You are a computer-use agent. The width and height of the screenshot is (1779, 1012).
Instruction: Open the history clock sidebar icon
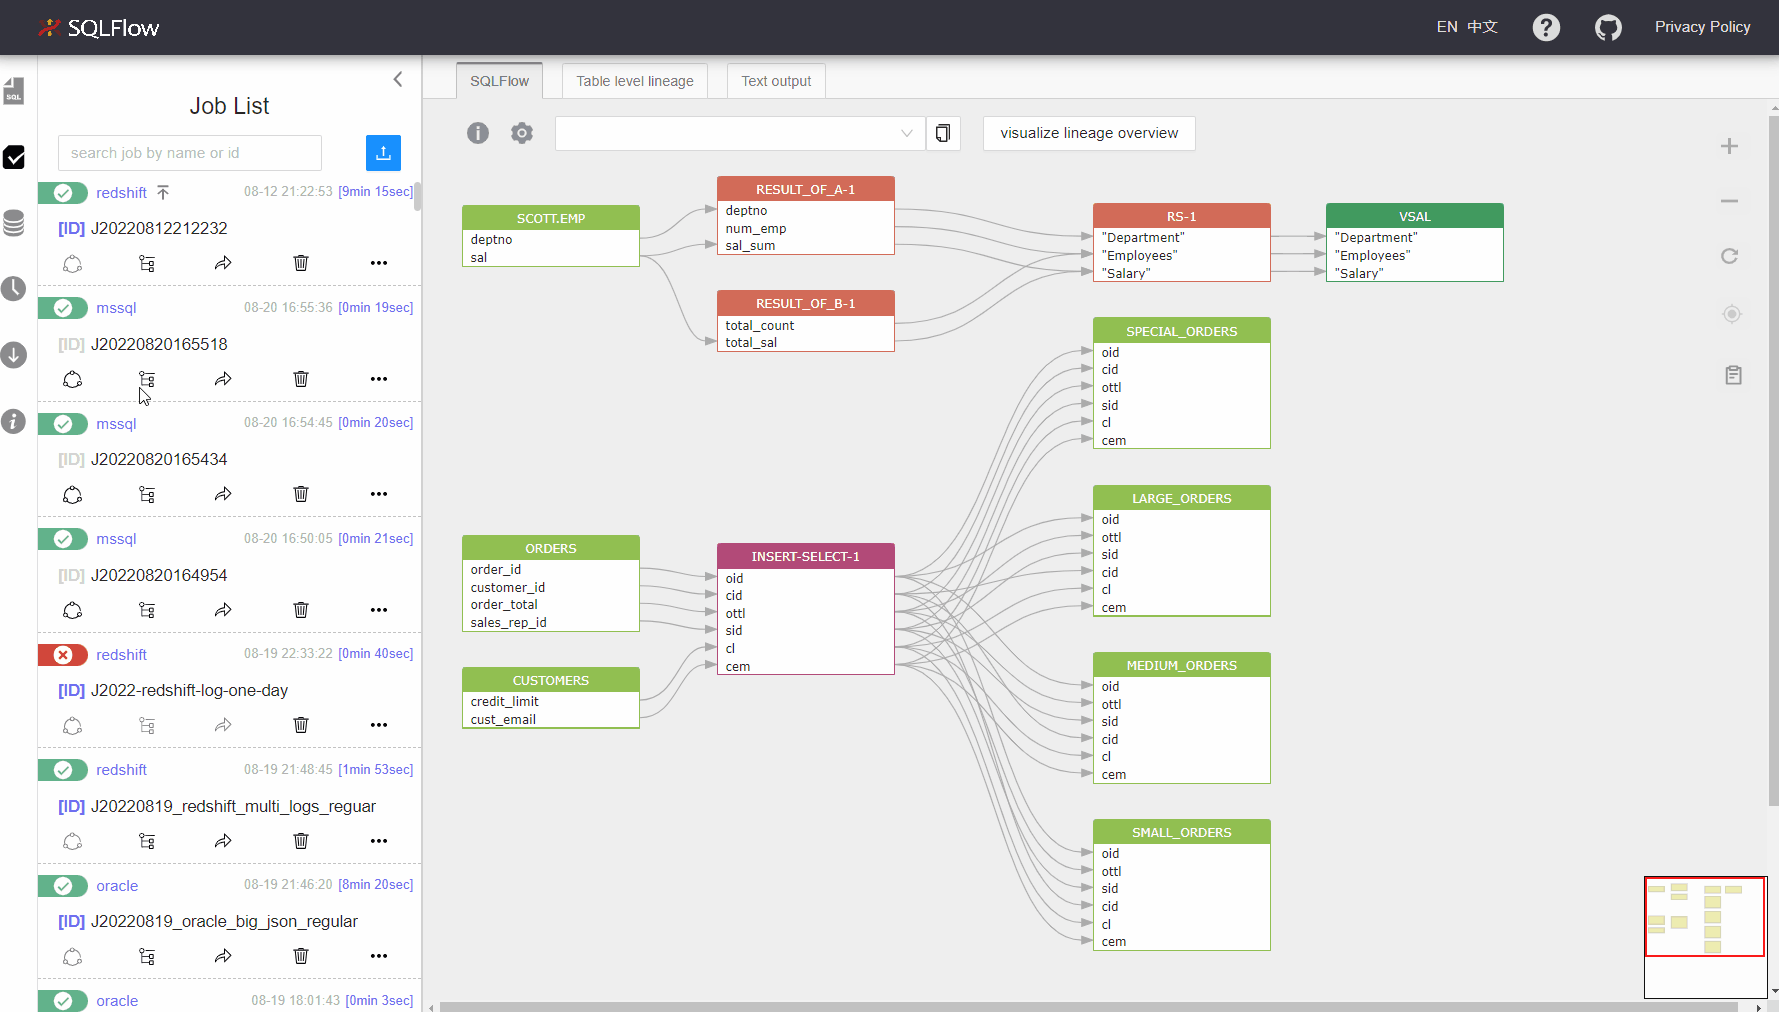pos(14,289)
